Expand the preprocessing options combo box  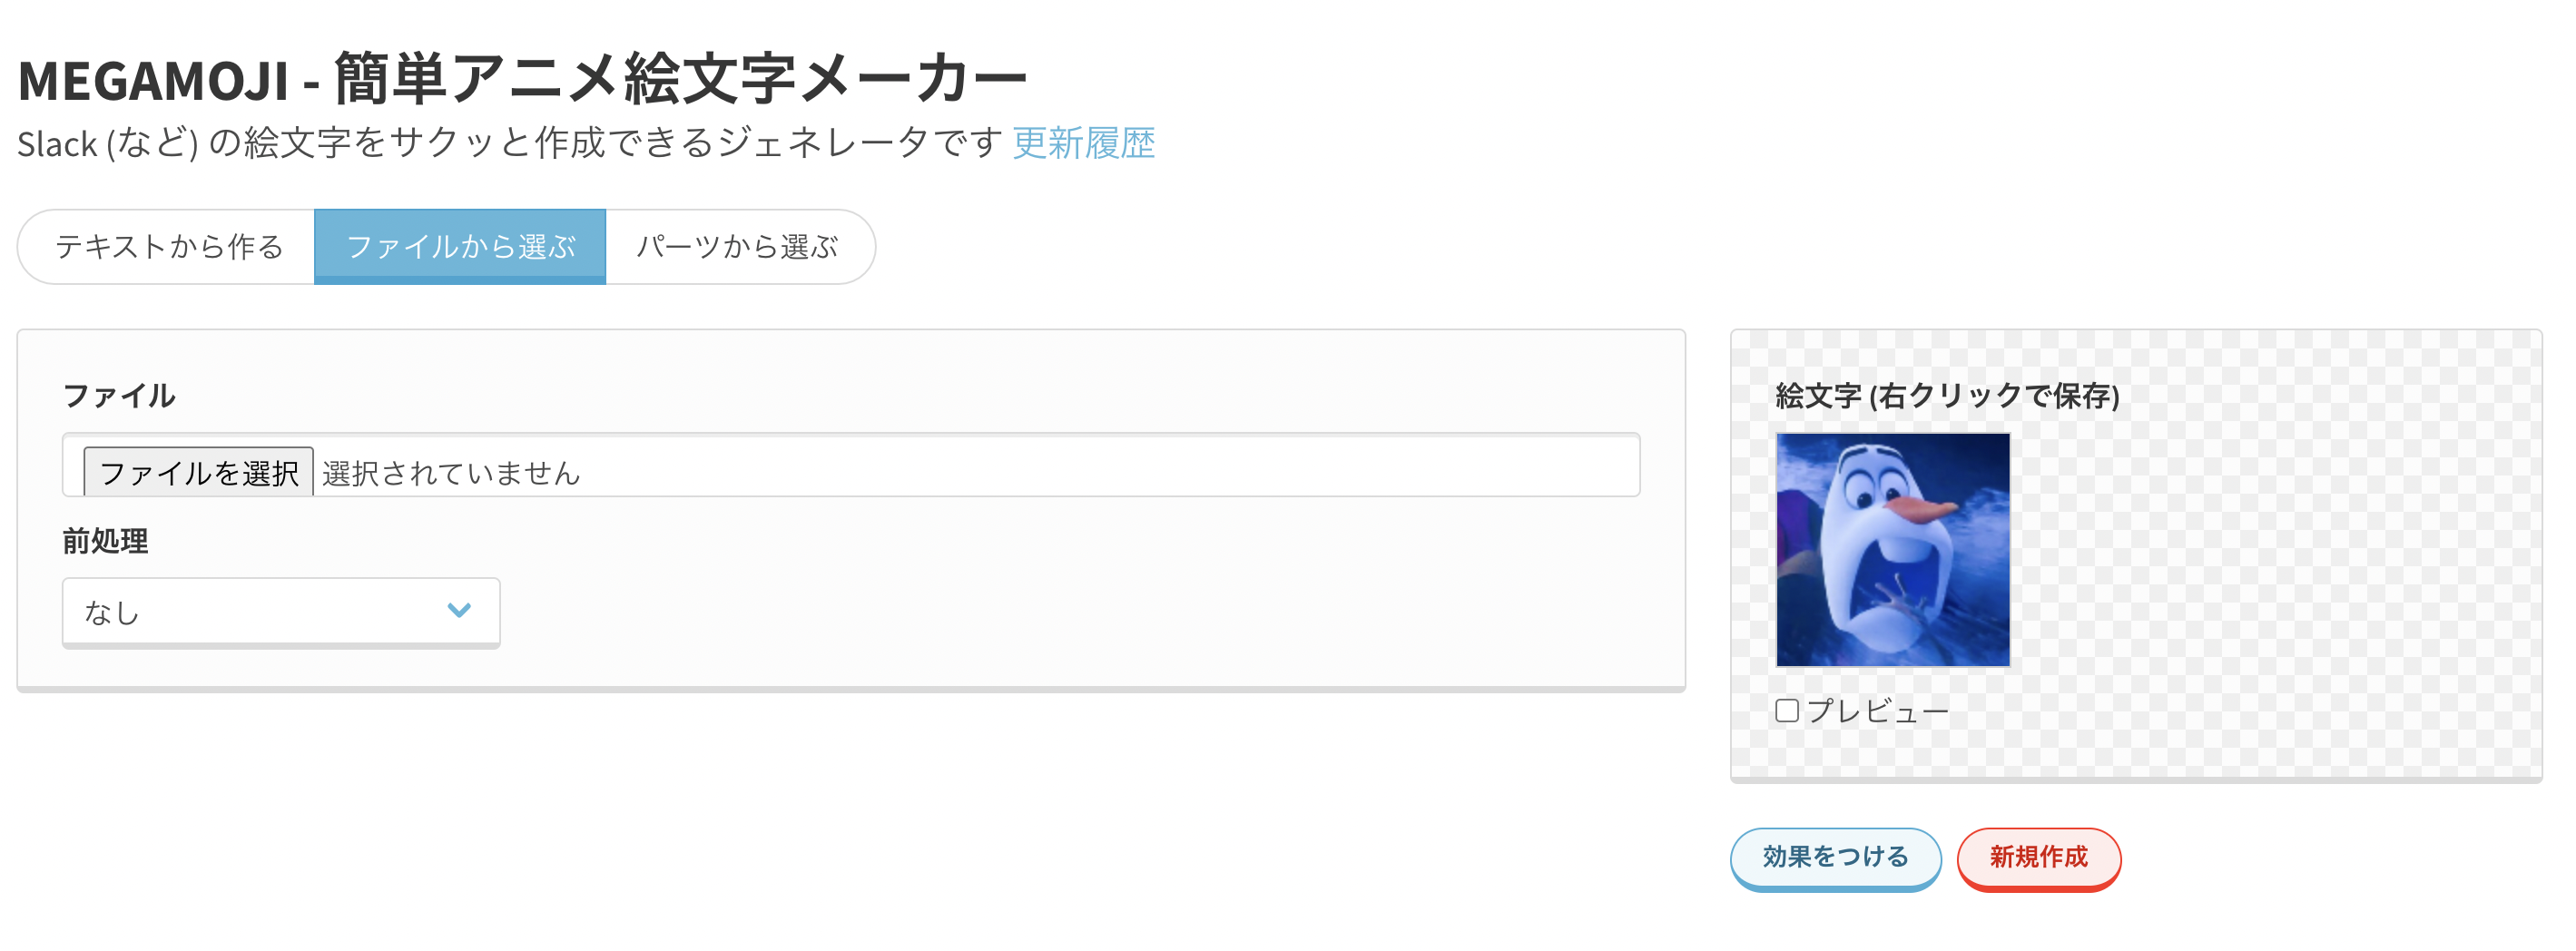click(280, 611)
